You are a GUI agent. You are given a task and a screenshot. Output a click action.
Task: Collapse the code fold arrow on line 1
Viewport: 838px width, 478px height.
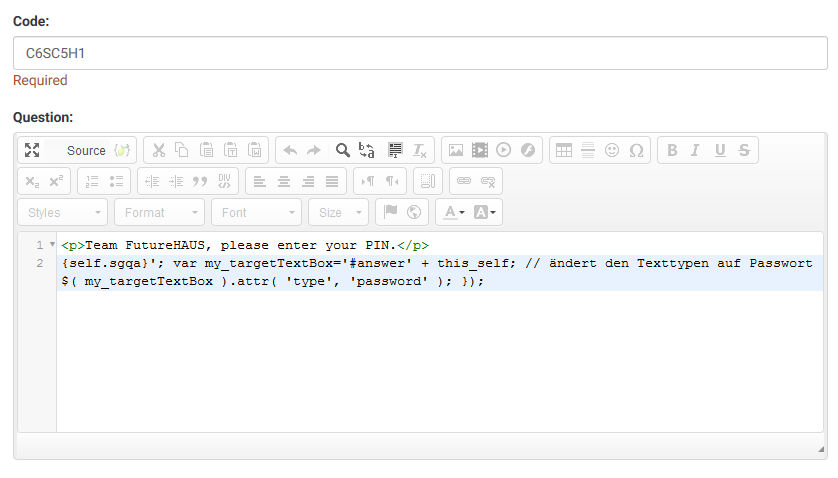coord(51,245)
